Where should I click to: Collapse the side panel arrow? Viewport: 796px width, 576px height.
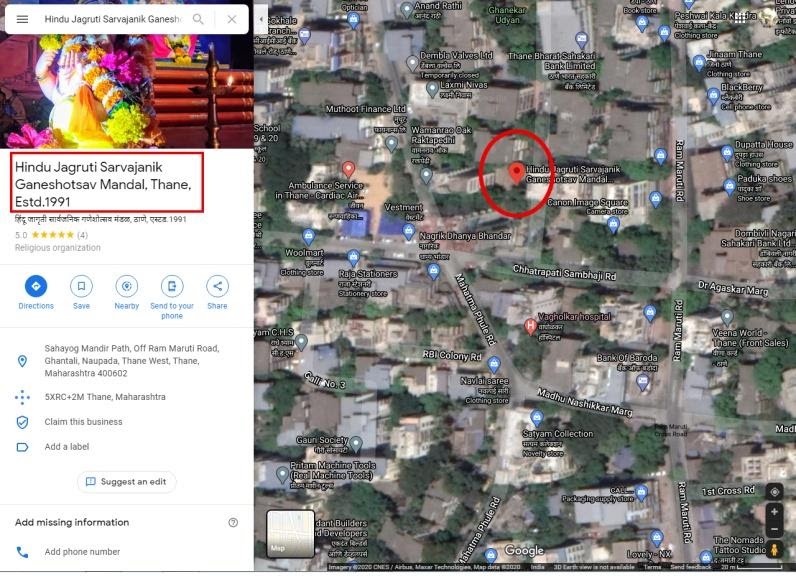pos(261,19)
